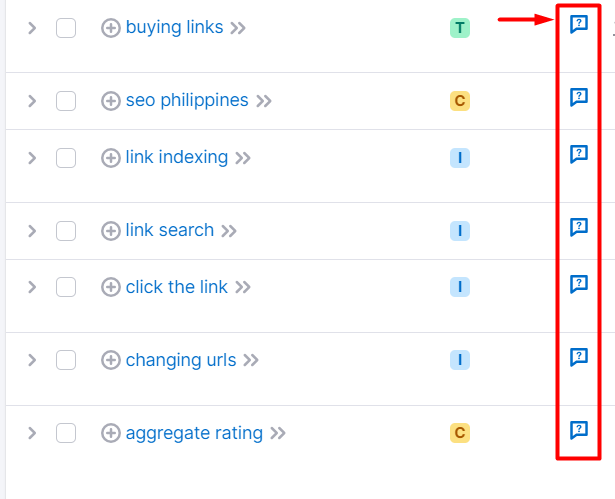Open question bubble for link search row
Screen dimensions: 615x499
[578, 227]
